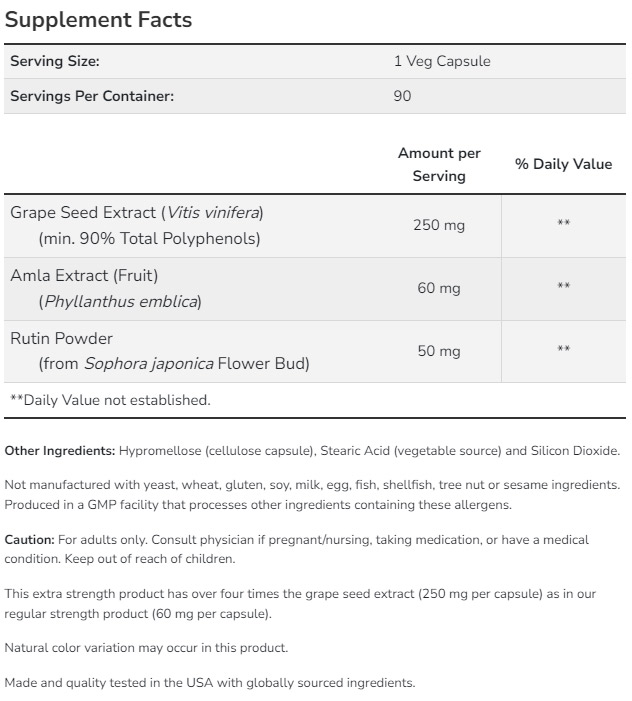Click the Natural color variation note

point(146,648)
